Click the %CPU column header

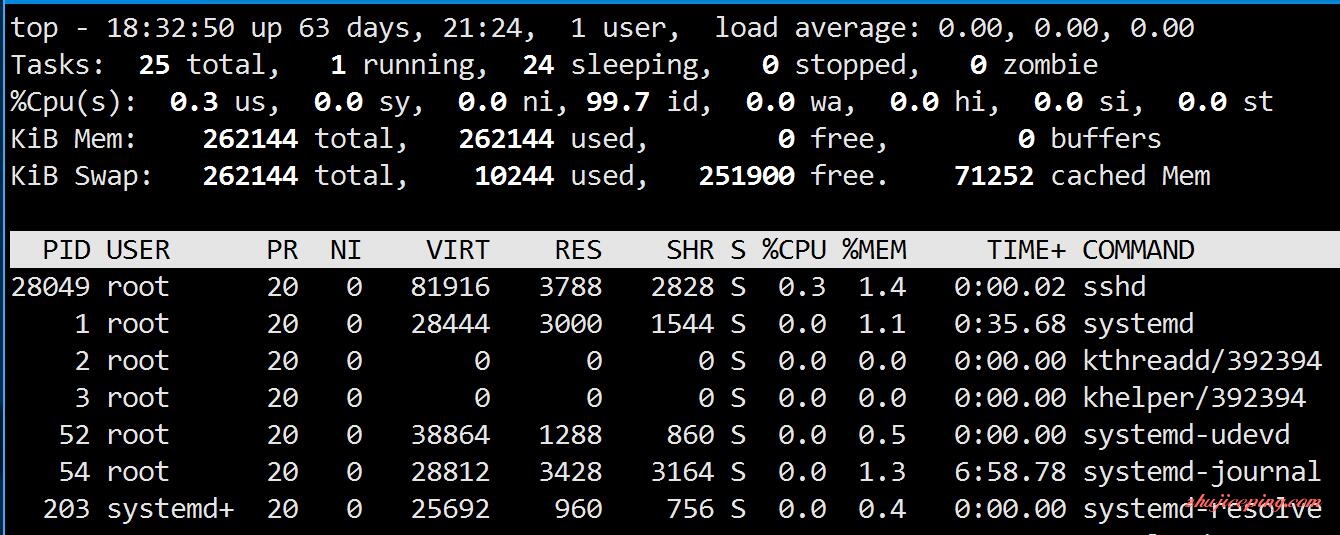pos(794,250)
